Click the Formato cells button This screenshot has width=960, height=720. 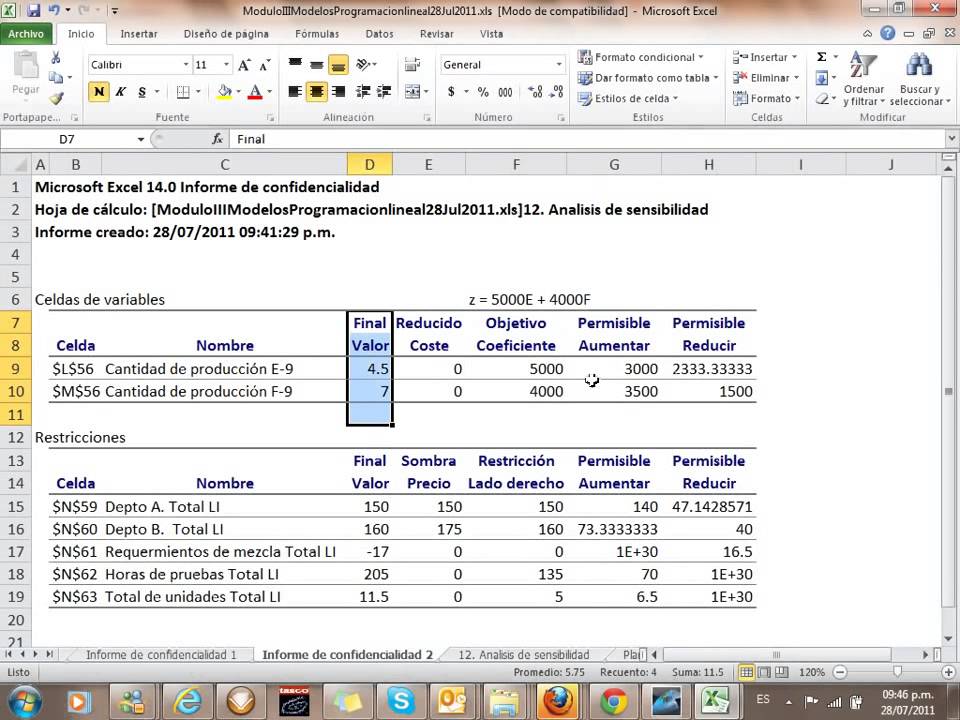click(767, 98)
